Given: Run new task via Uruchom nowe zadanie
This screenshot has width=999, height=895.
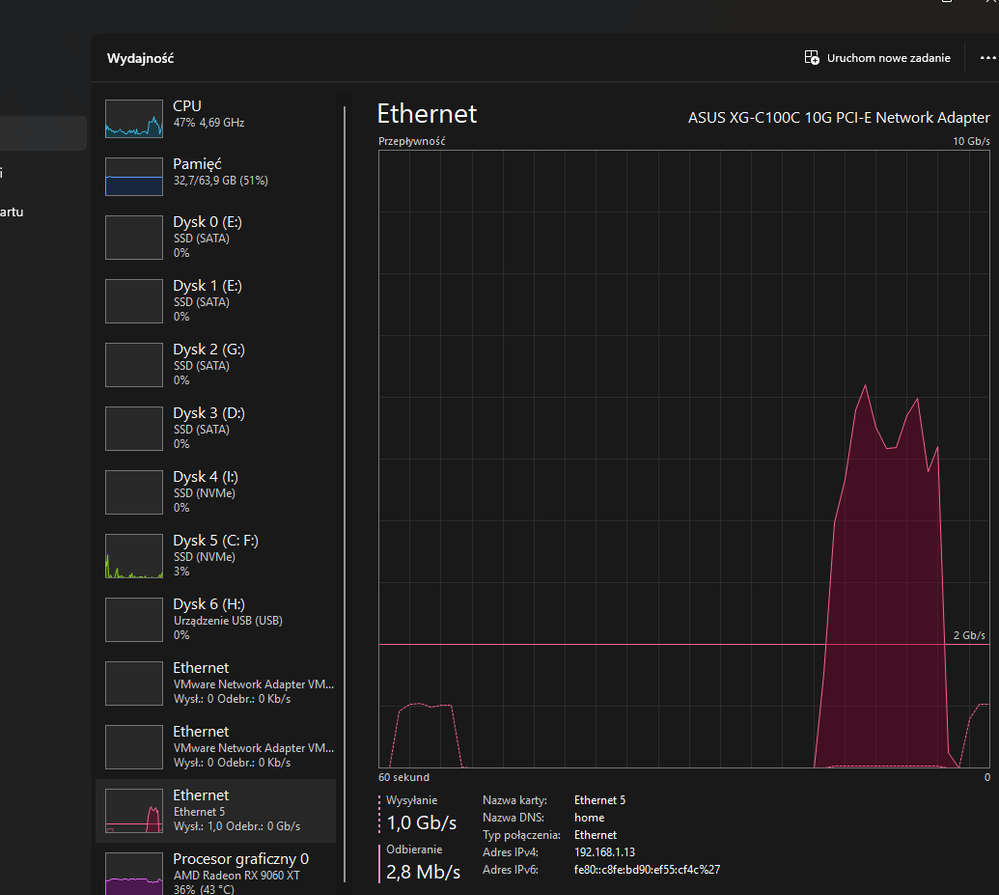Looking at the screenshot, I should 877,58.
